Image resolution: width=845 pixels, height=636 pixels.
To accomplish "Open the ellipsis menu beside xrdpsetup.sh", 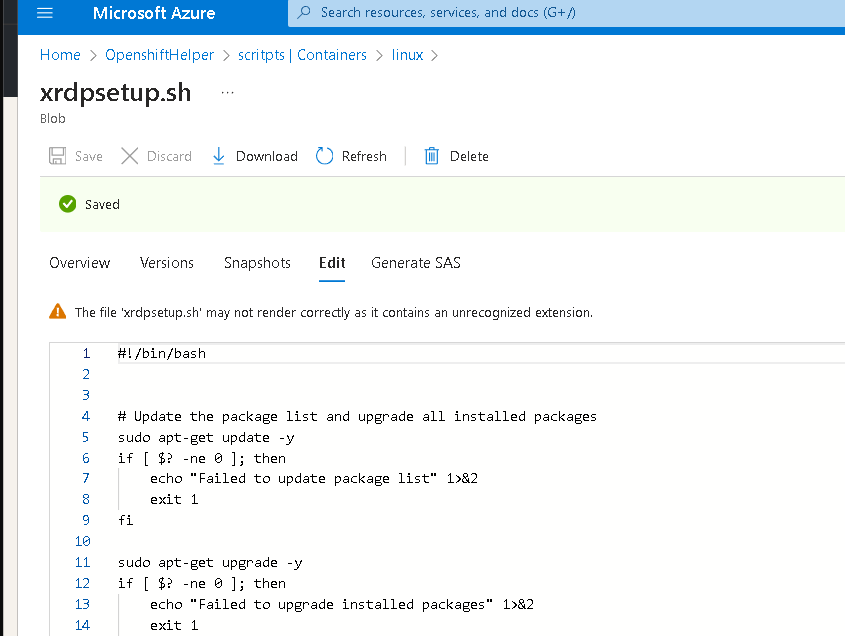I will [x=227, y=93].
